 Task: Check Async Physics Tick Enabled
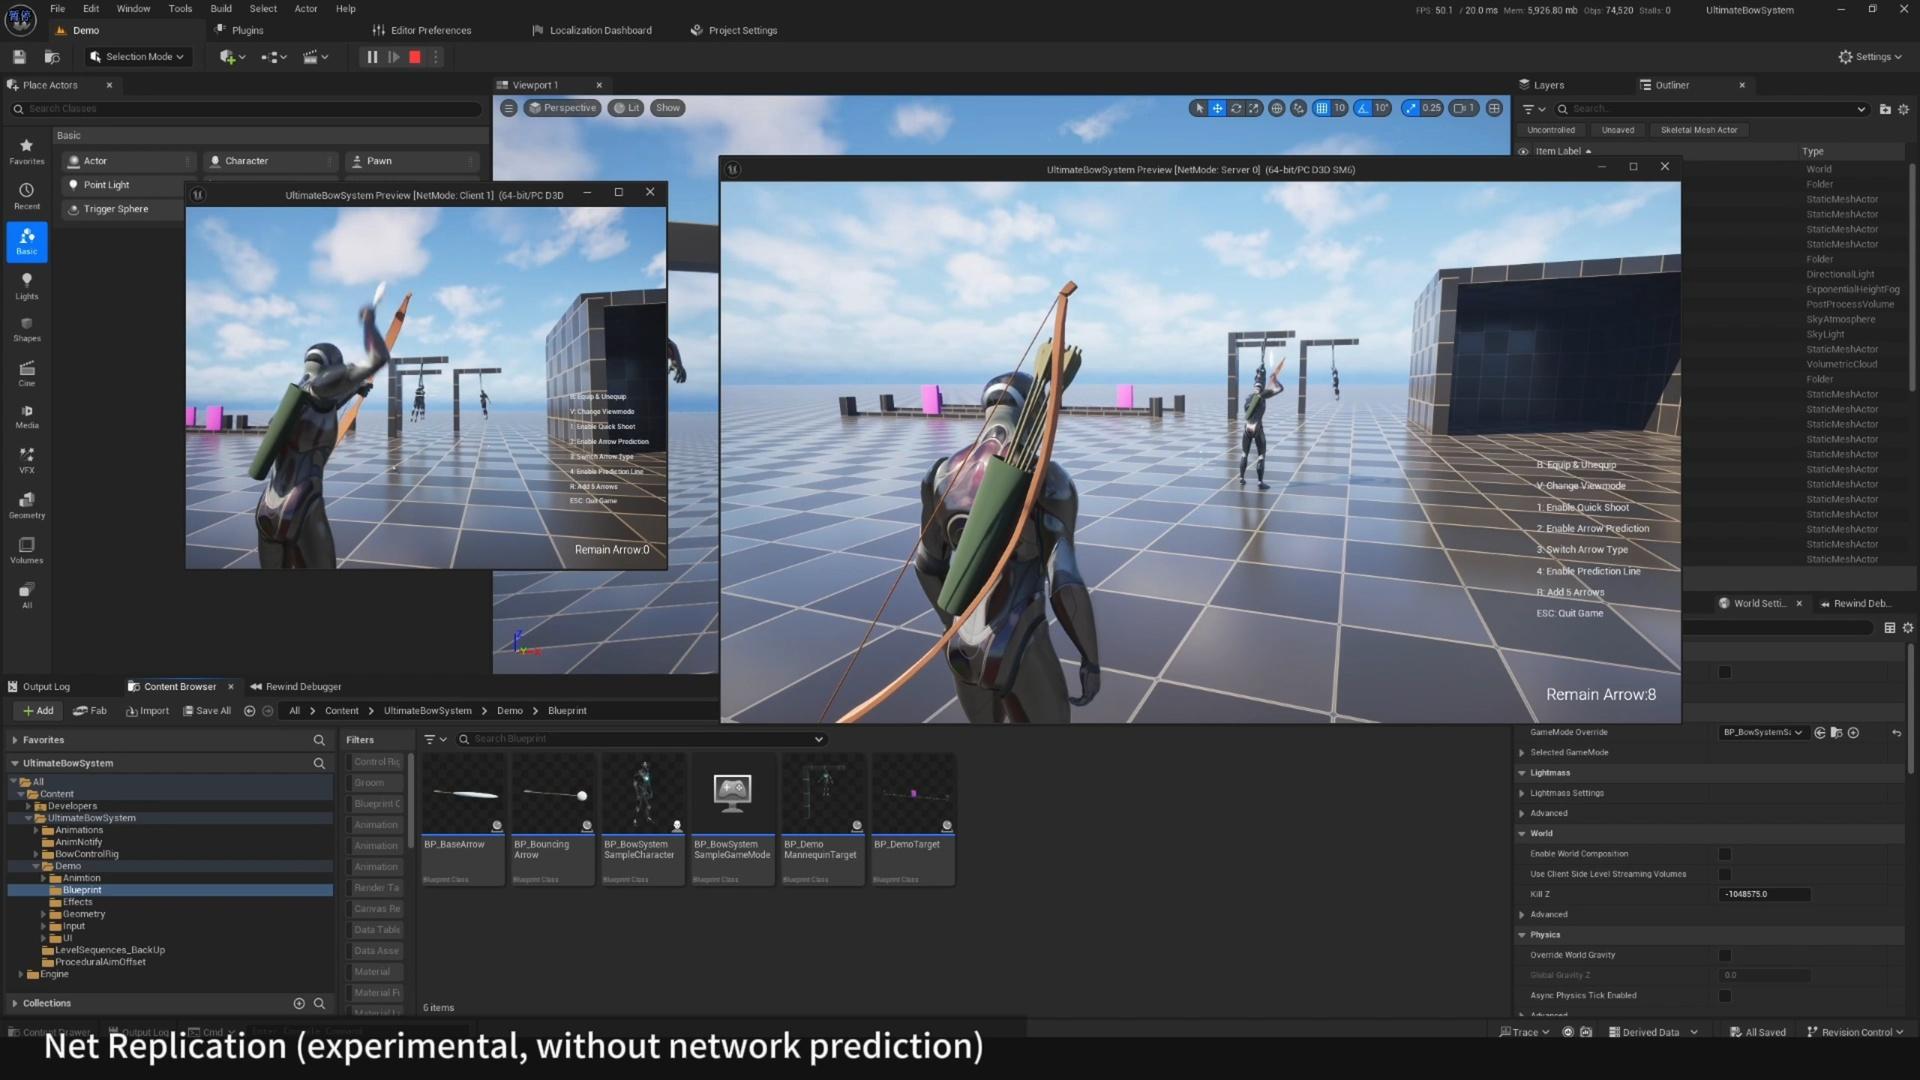(1724, 996)
